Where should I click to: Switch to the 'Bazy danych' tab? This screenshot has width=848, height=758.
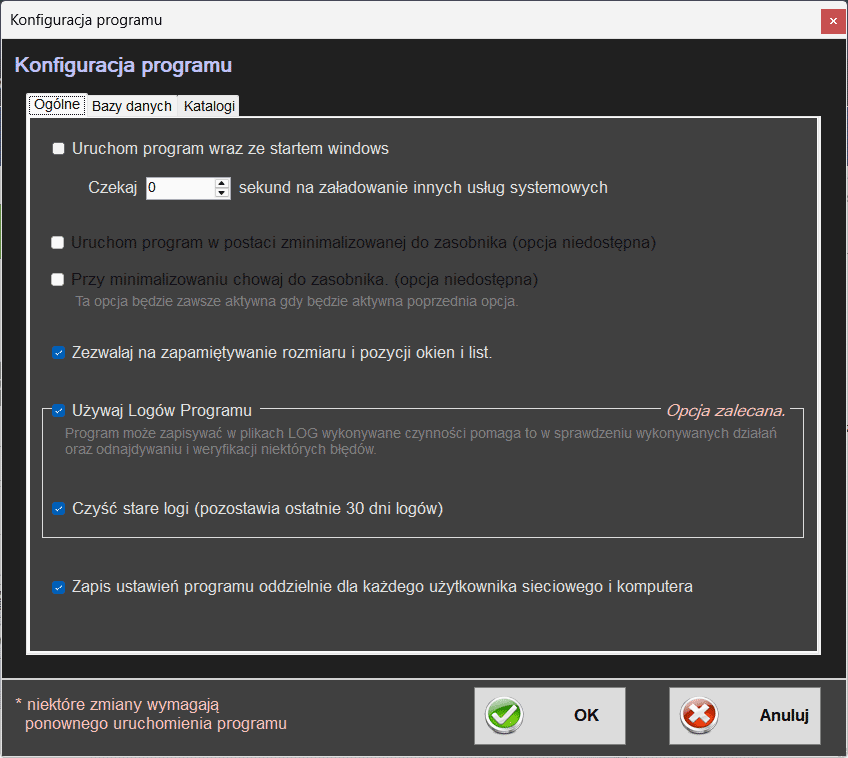(132, 106)
